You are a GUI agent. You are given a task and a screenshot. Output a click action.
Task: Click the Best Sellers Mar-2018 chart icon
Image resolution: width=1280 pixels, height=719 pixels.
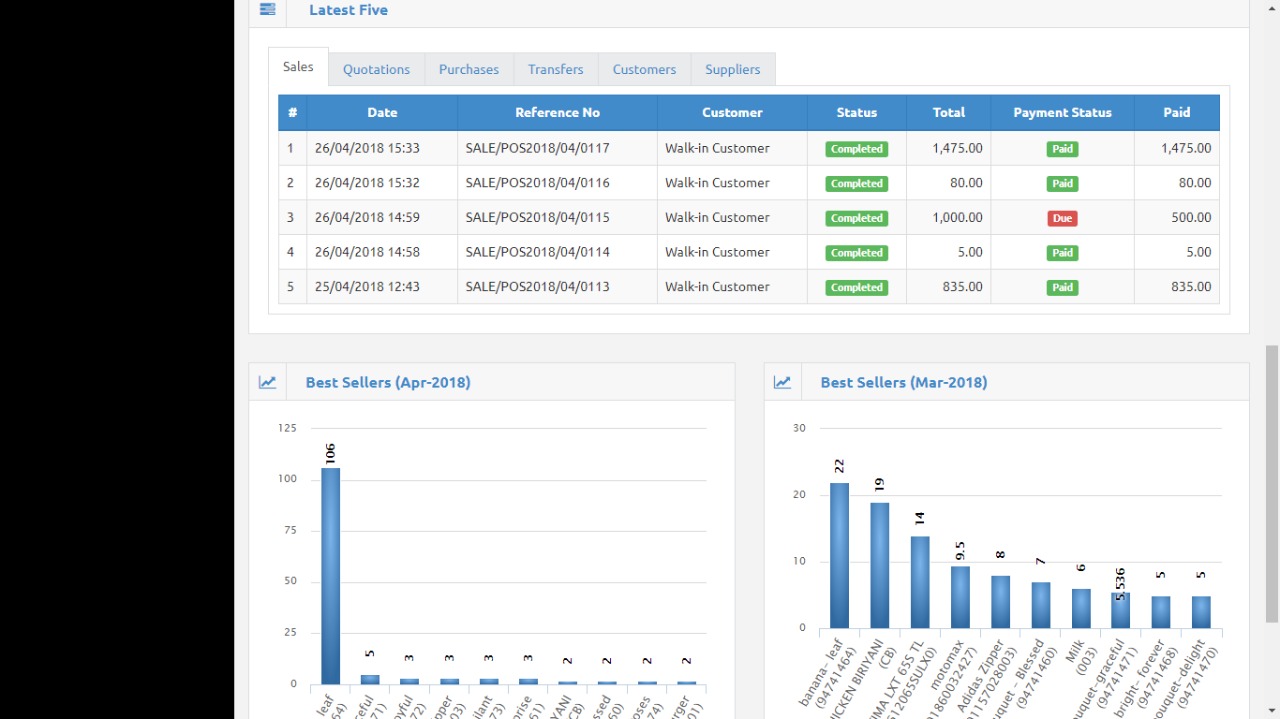pos(782,382)
